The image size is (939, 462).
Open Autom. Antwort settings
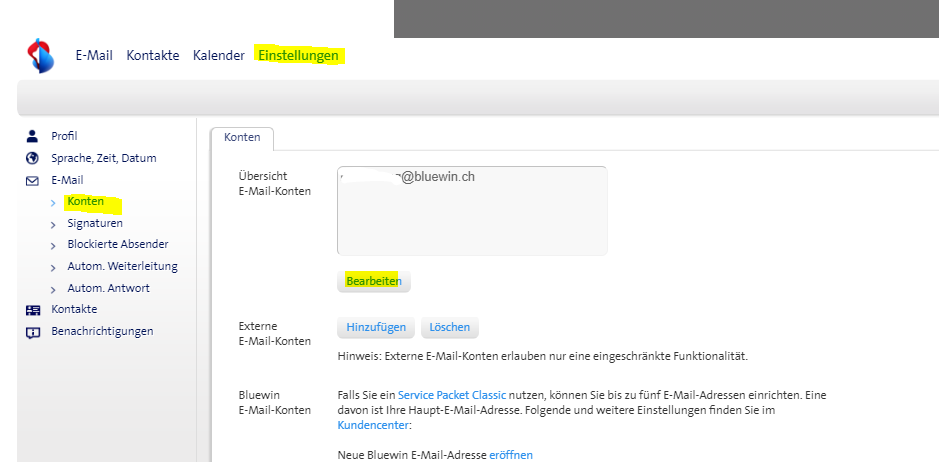coord(108,288)
